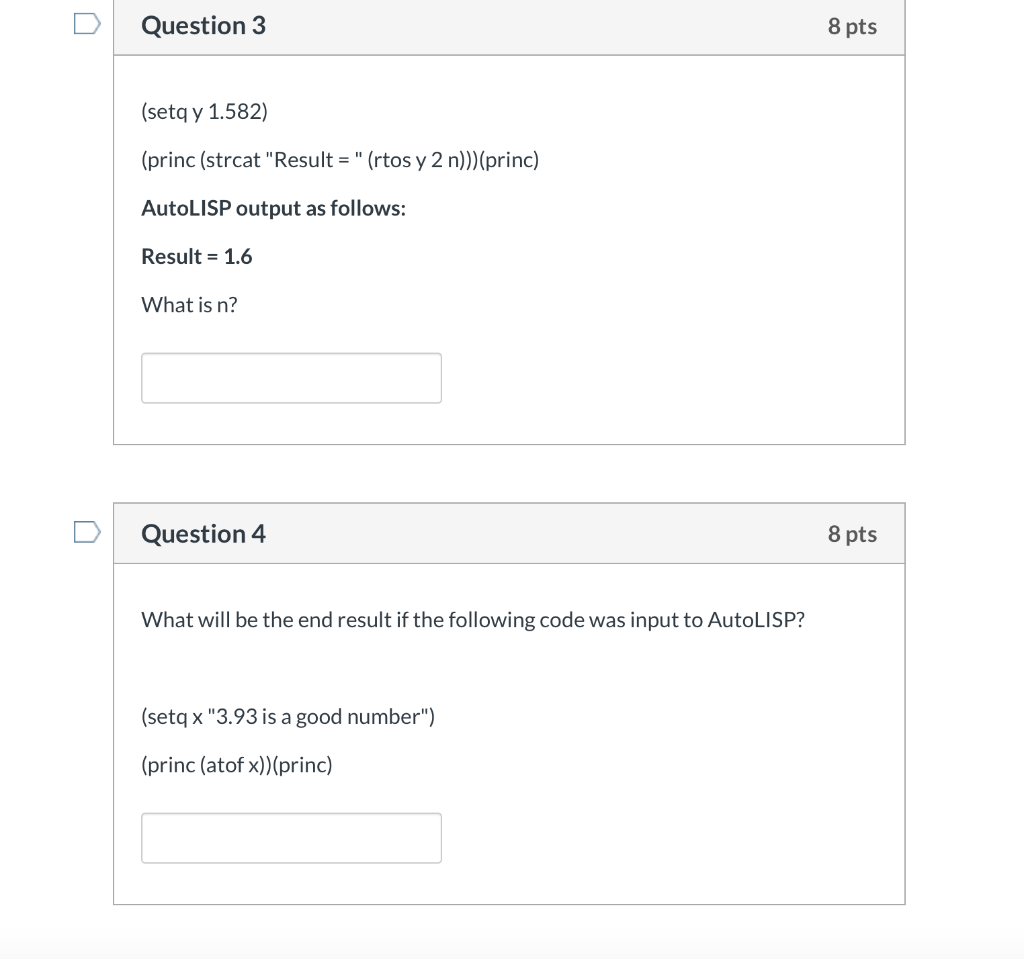The image size is (1024, 959).
Task: Click the strcat code line in Question 3
Action: point(340,160)
